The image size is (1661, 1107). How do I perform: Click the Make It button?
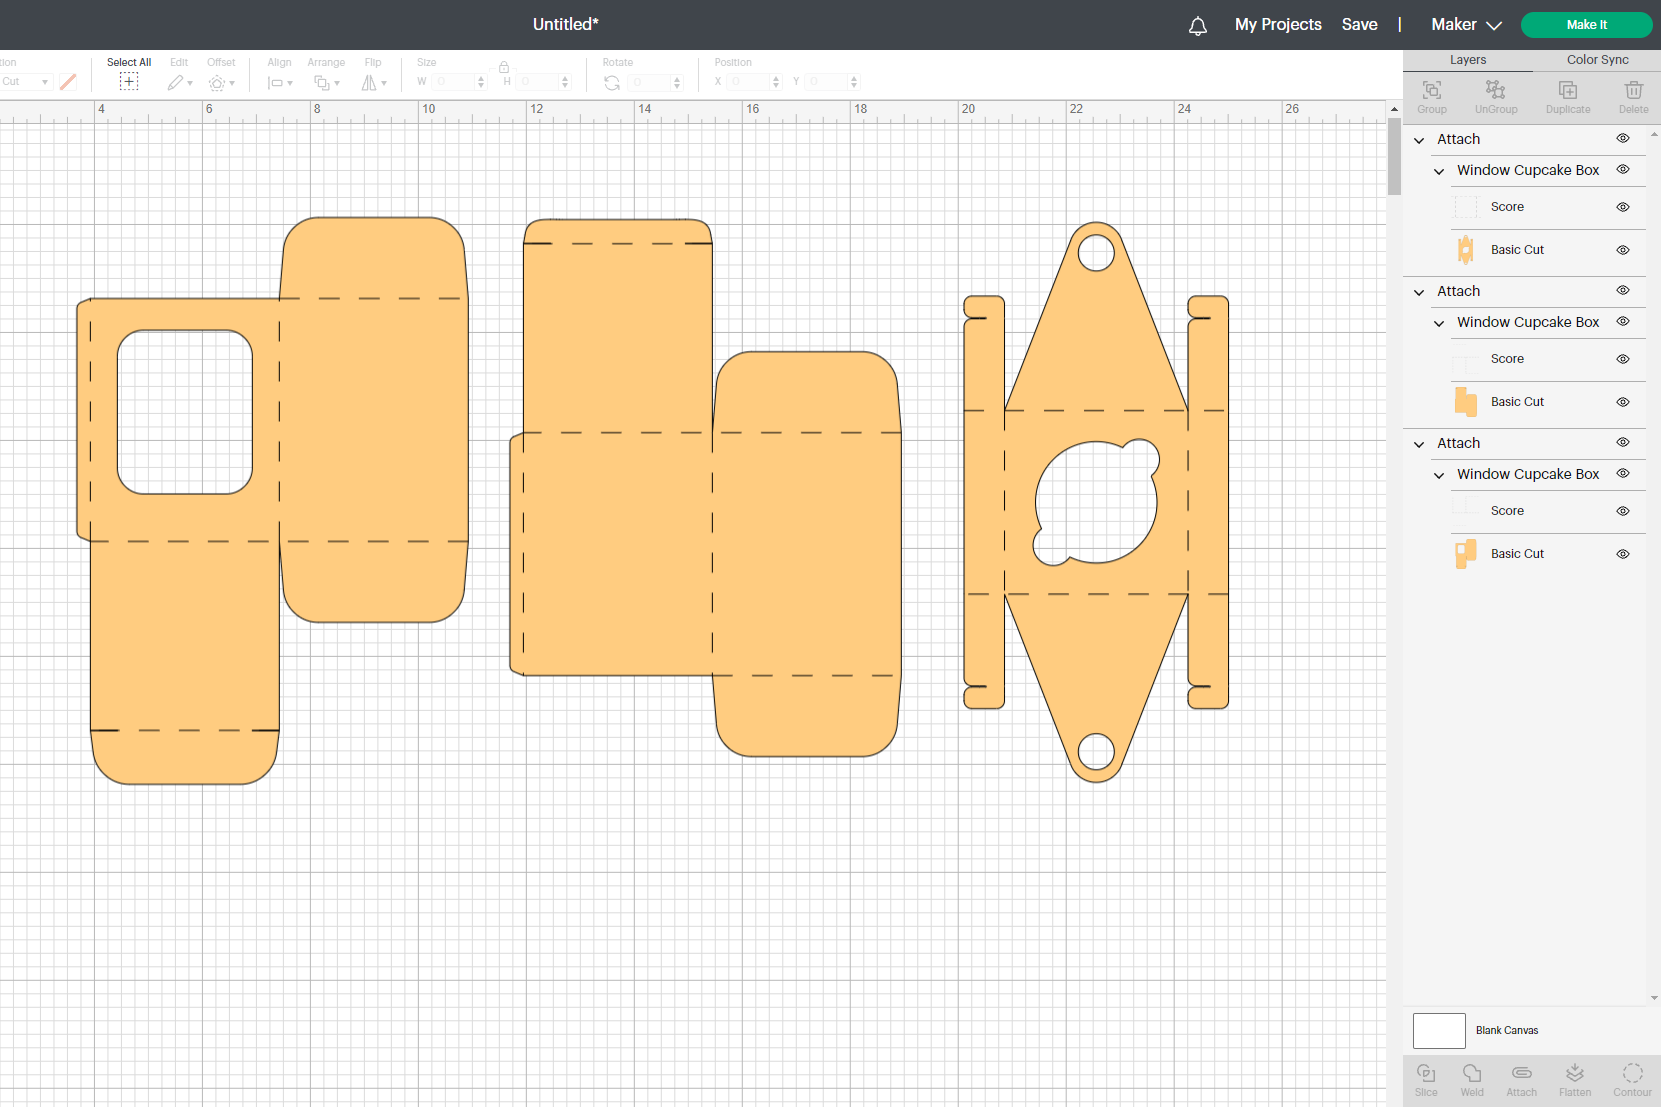pyautogui.click(x=1586, y=24)
